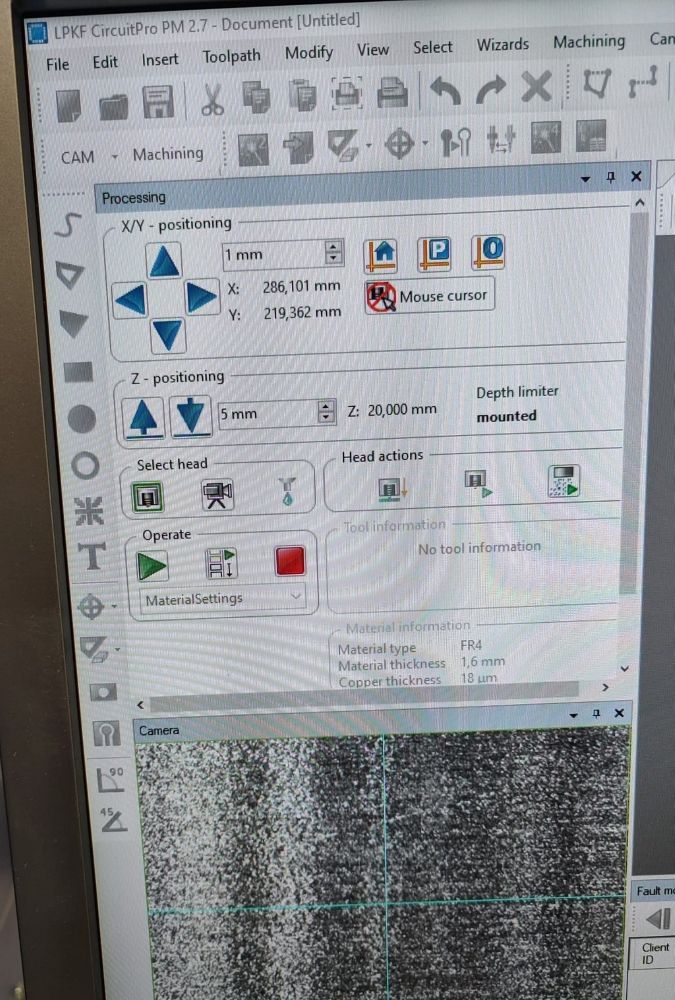The image size is (675, 1000).
Task: Lower the head with Z down arrow
Action: 190,416
